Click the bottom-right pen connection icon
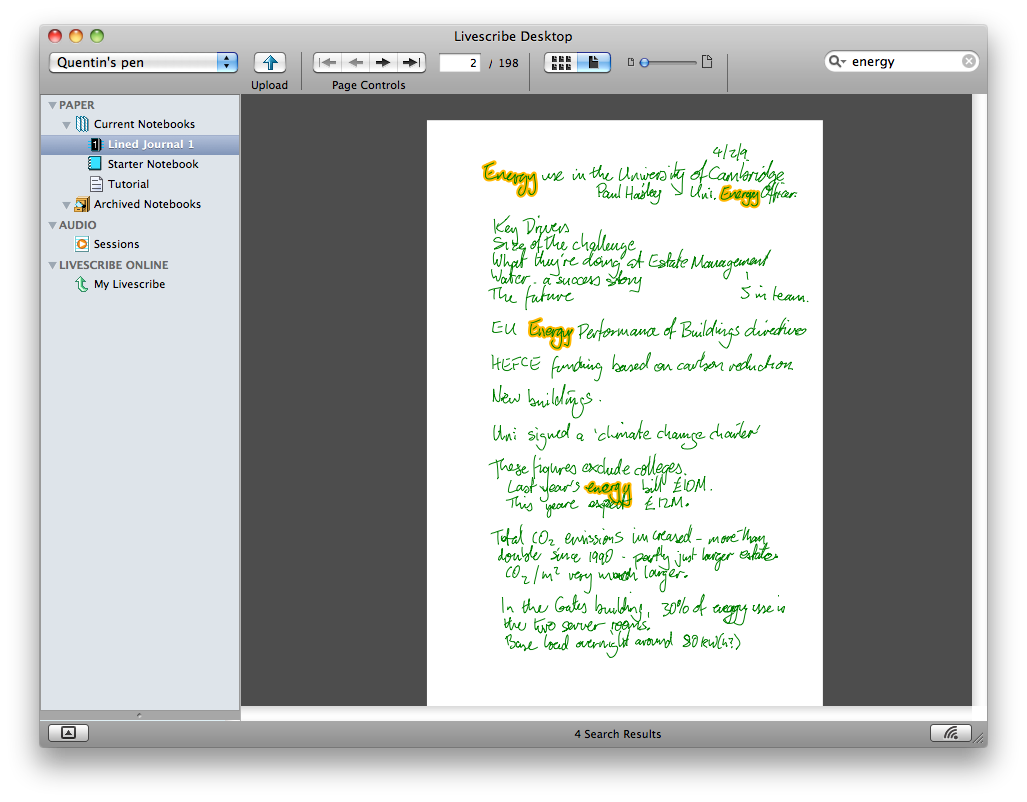The height and width of the screenshot is (802, 1027). 950,733
